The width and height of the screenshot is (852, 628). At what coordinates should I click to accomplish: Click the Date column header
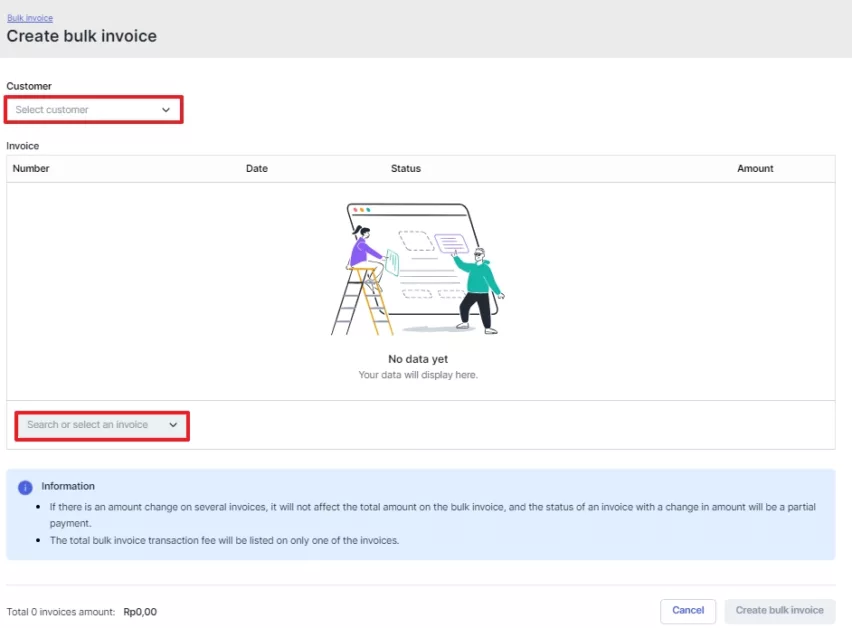[256, 168]
